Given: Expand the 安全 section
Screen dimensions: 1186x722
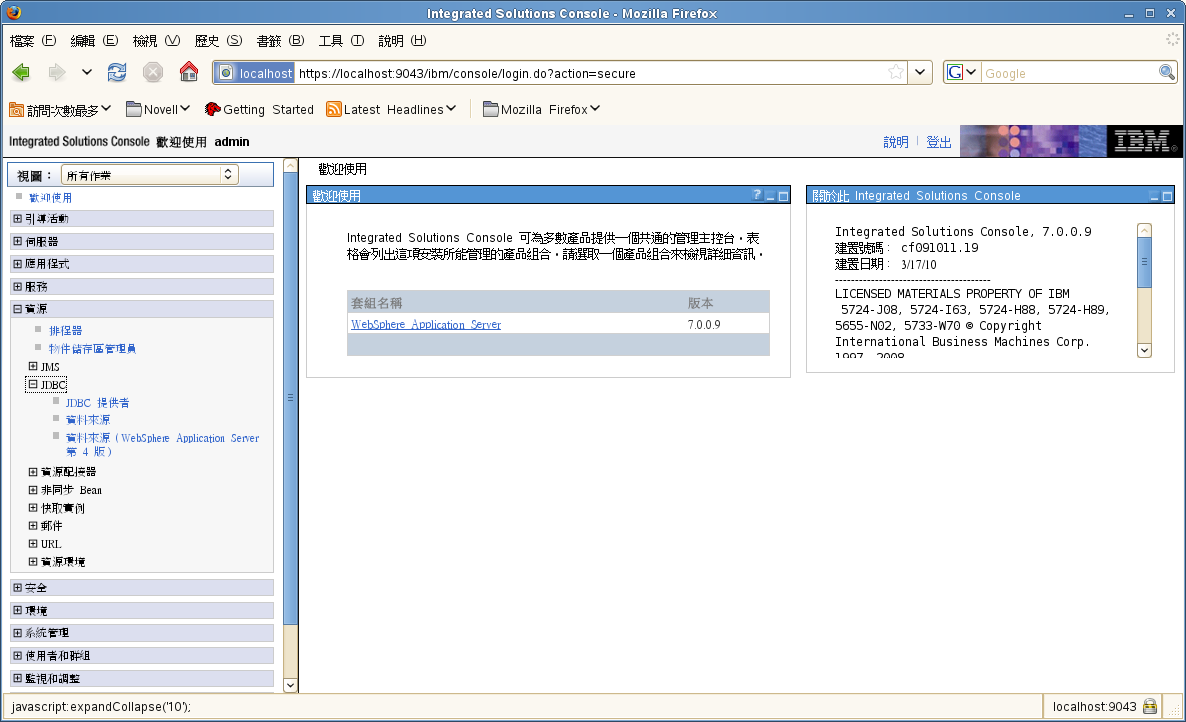Looking at the screenshot, I should coord(17,587).
